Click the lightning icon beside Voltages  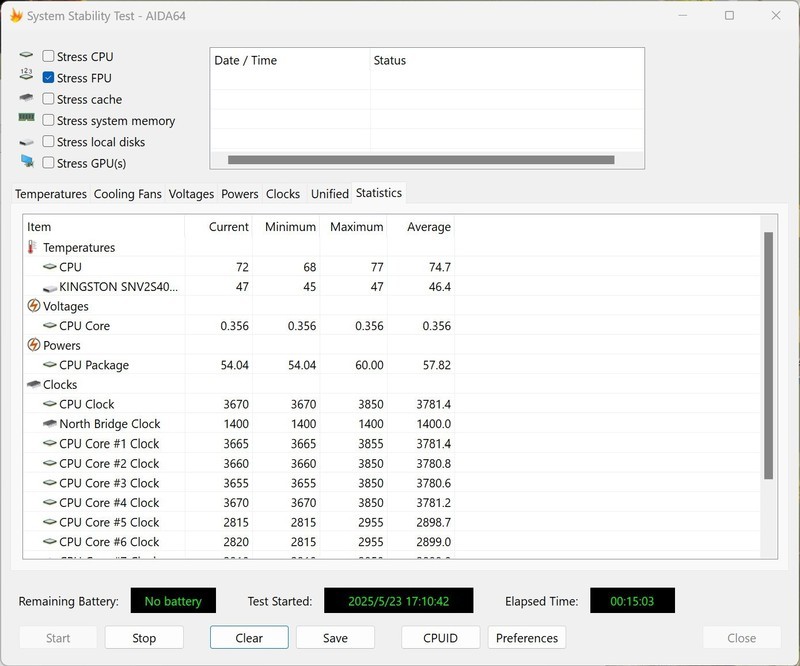click(x=33, y=306)
